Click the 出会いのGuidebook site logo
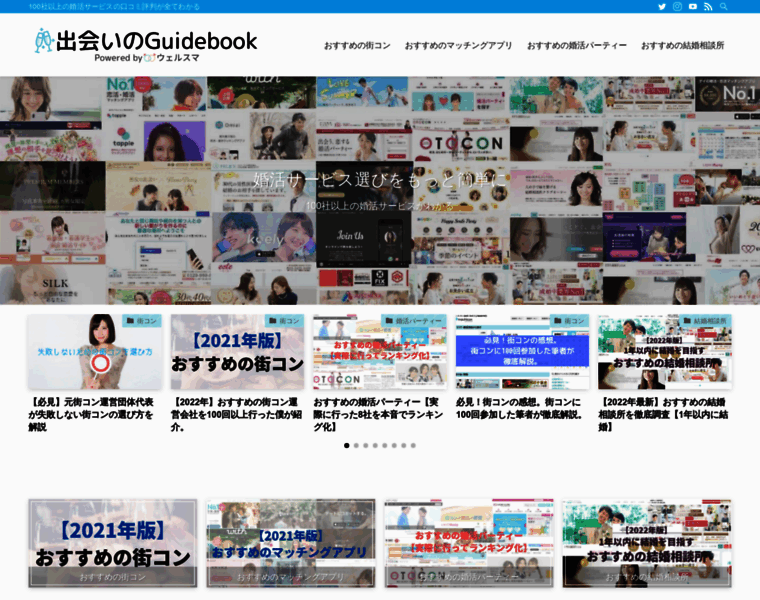The width and height of the screenshot is (760, 600). (x=145, y=45)
